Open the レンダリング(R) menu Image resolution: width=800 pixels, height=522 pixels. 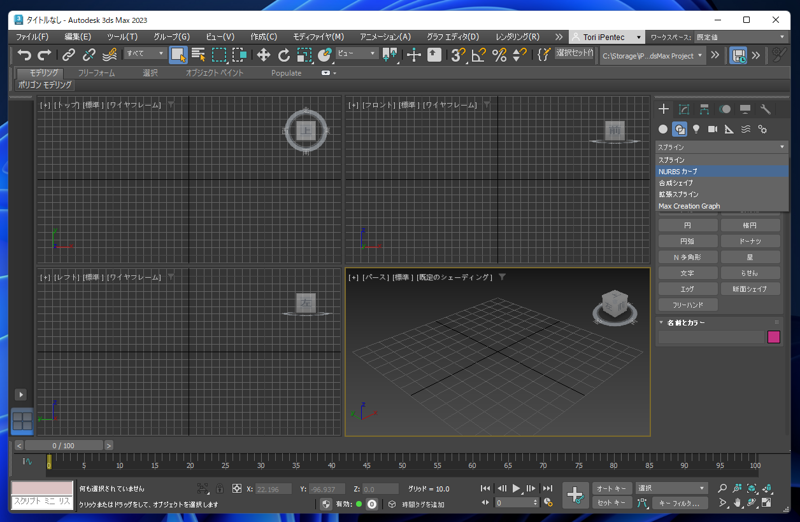click(x=517, y=37)
